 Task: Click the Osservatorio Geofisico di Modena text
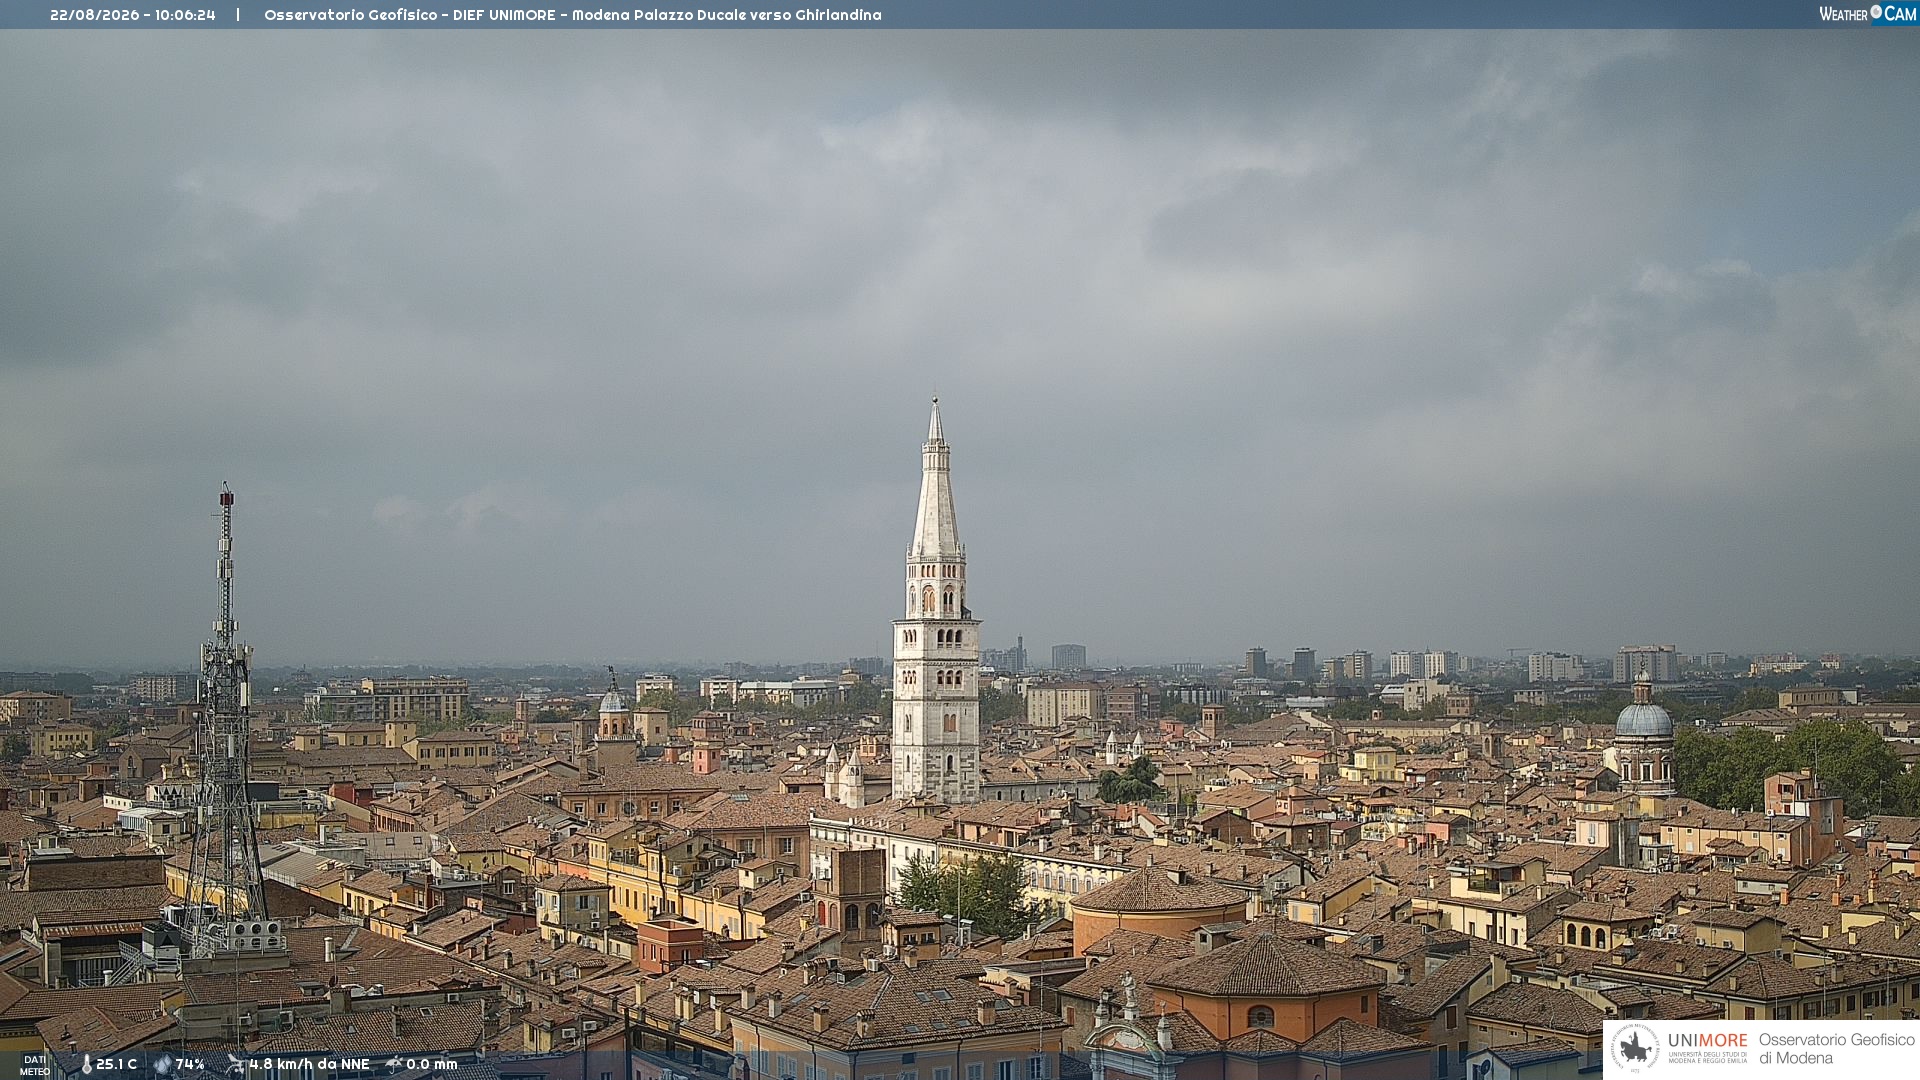pos(1836,1048)
